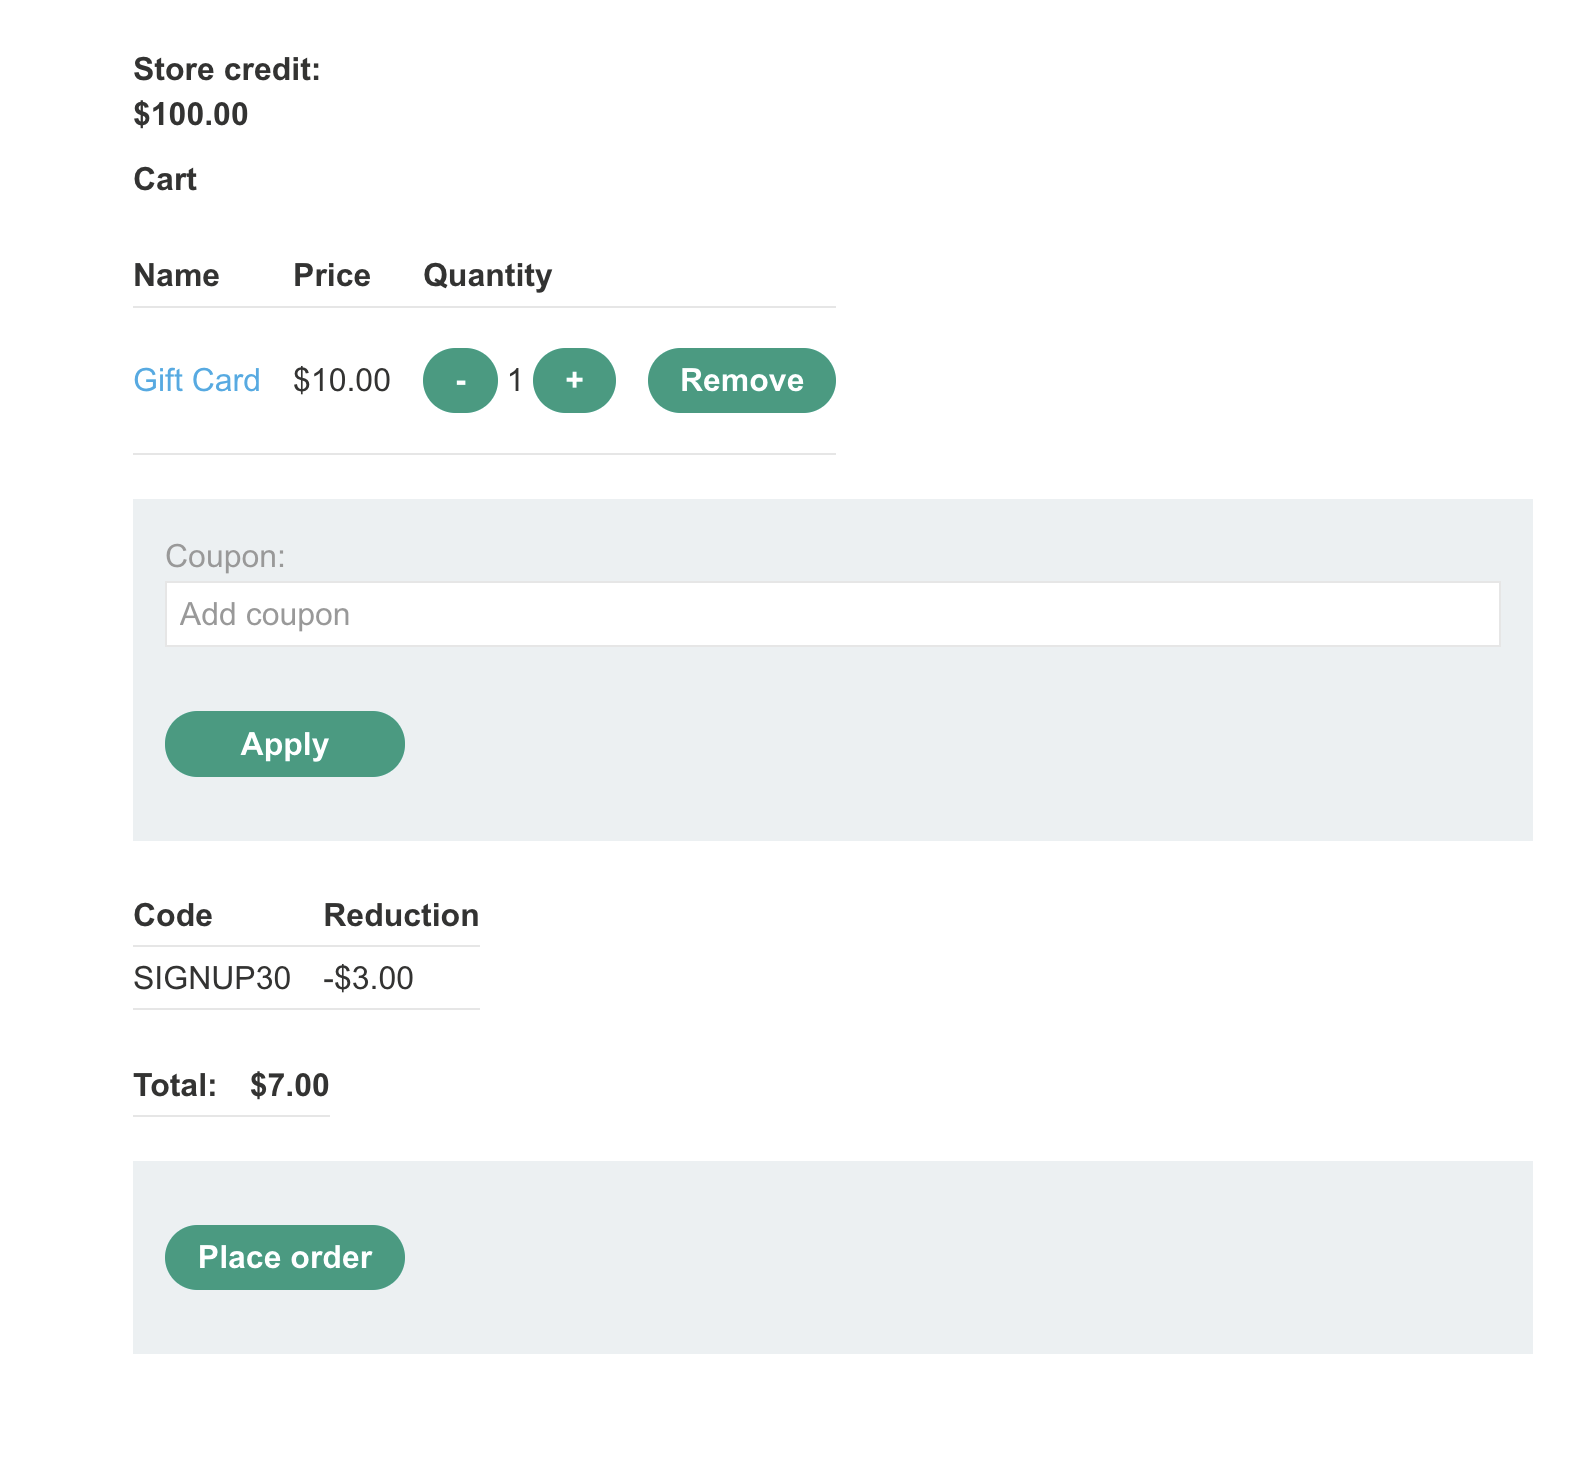Image resolution: width=1586 pixels, height=1480 pixels.
Task: Click the Coupon: field label
Action: [x=225, y=556]
